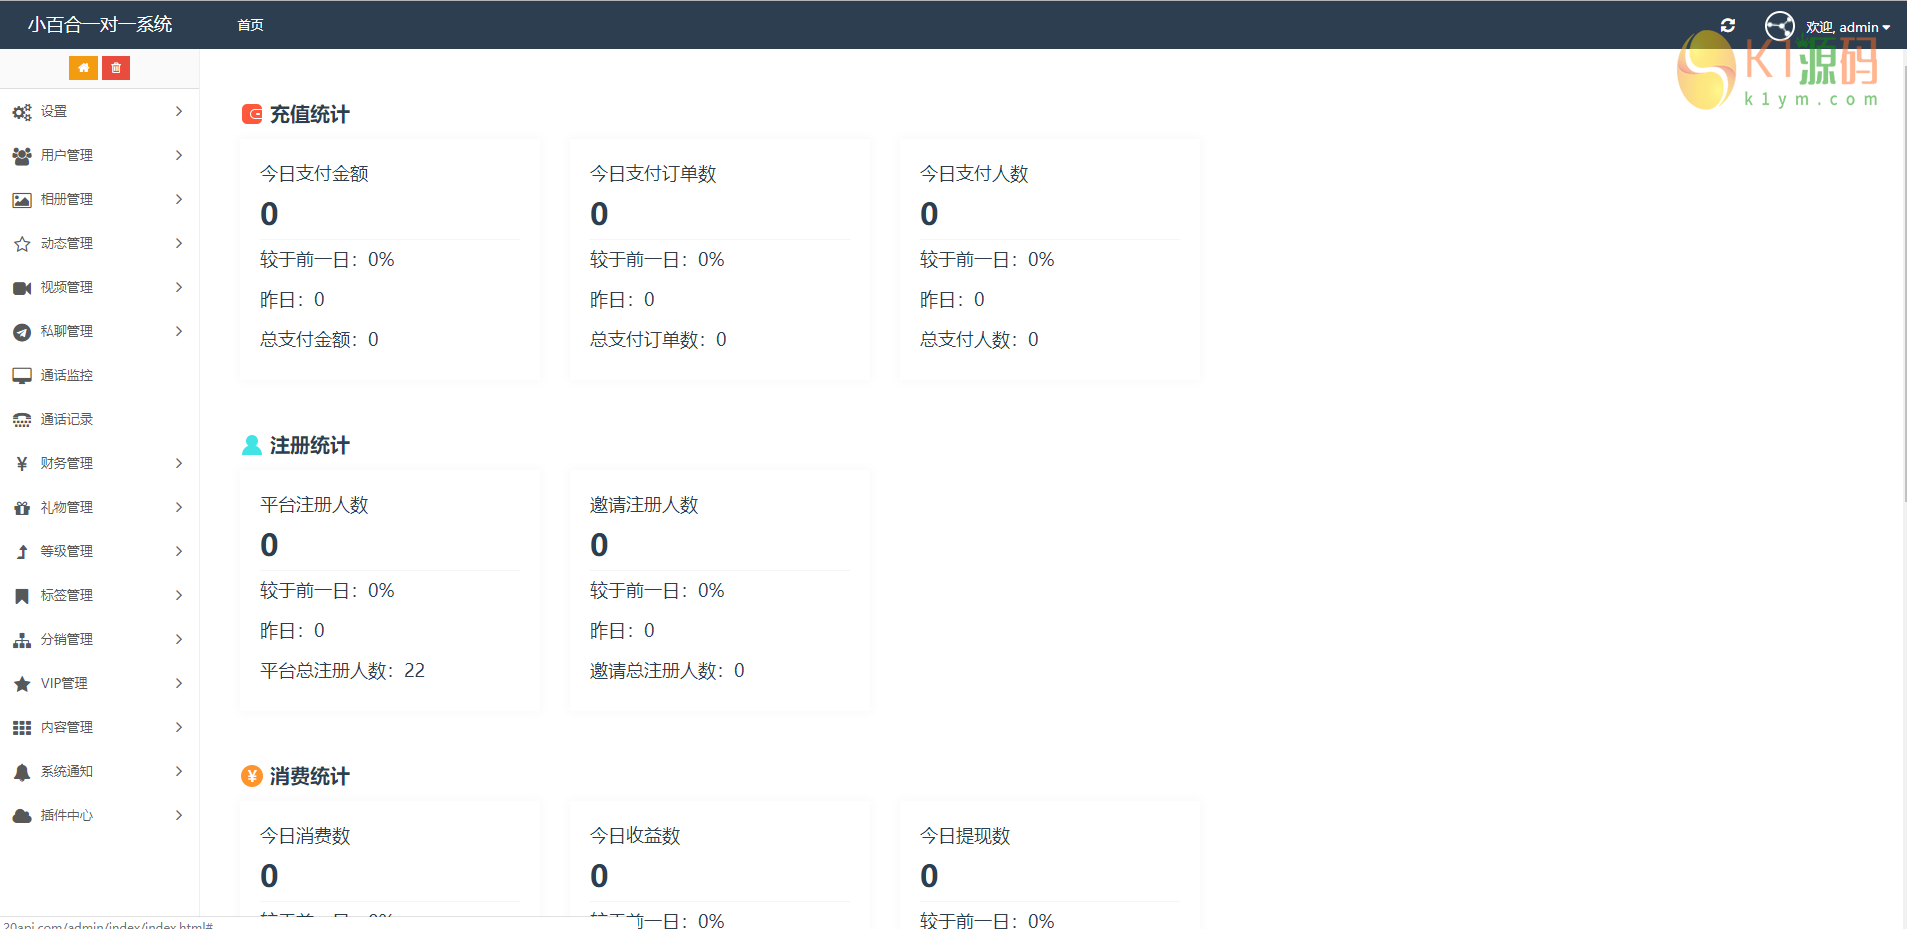The width and height of the screenshot is (1907, 929).
Task: Click the orange home icon button
Action: click(x=83, y=68)
